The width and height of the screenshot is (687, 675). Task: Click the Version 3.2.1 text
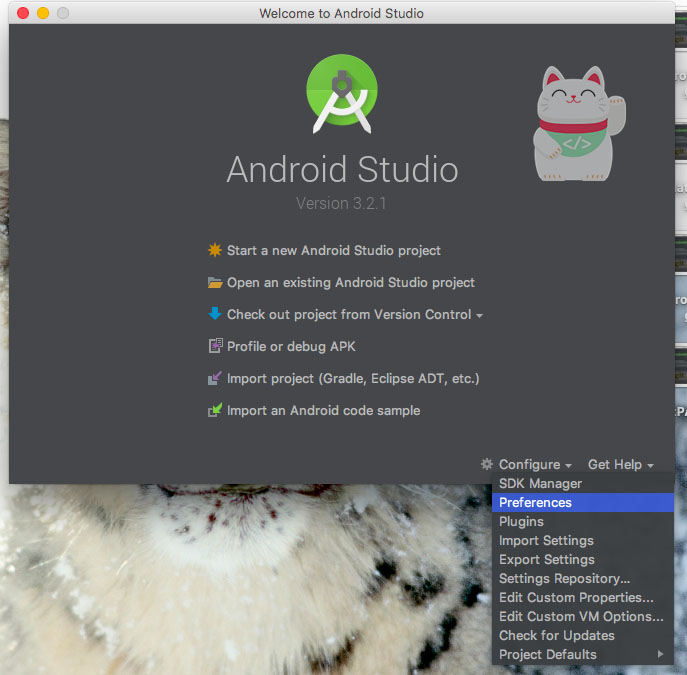pyautogui.click(x=341, y=203)
